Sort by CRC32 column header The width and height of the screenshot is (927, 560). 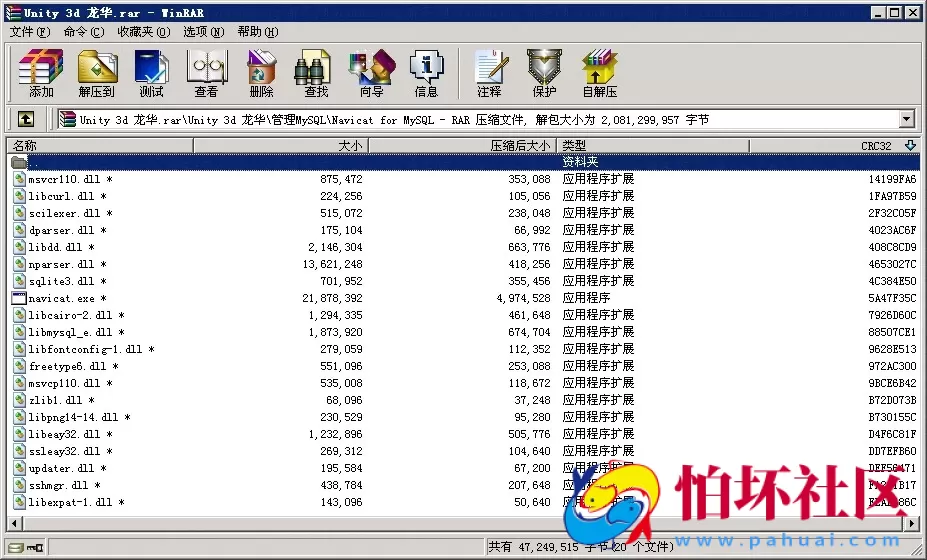point(834,145)
